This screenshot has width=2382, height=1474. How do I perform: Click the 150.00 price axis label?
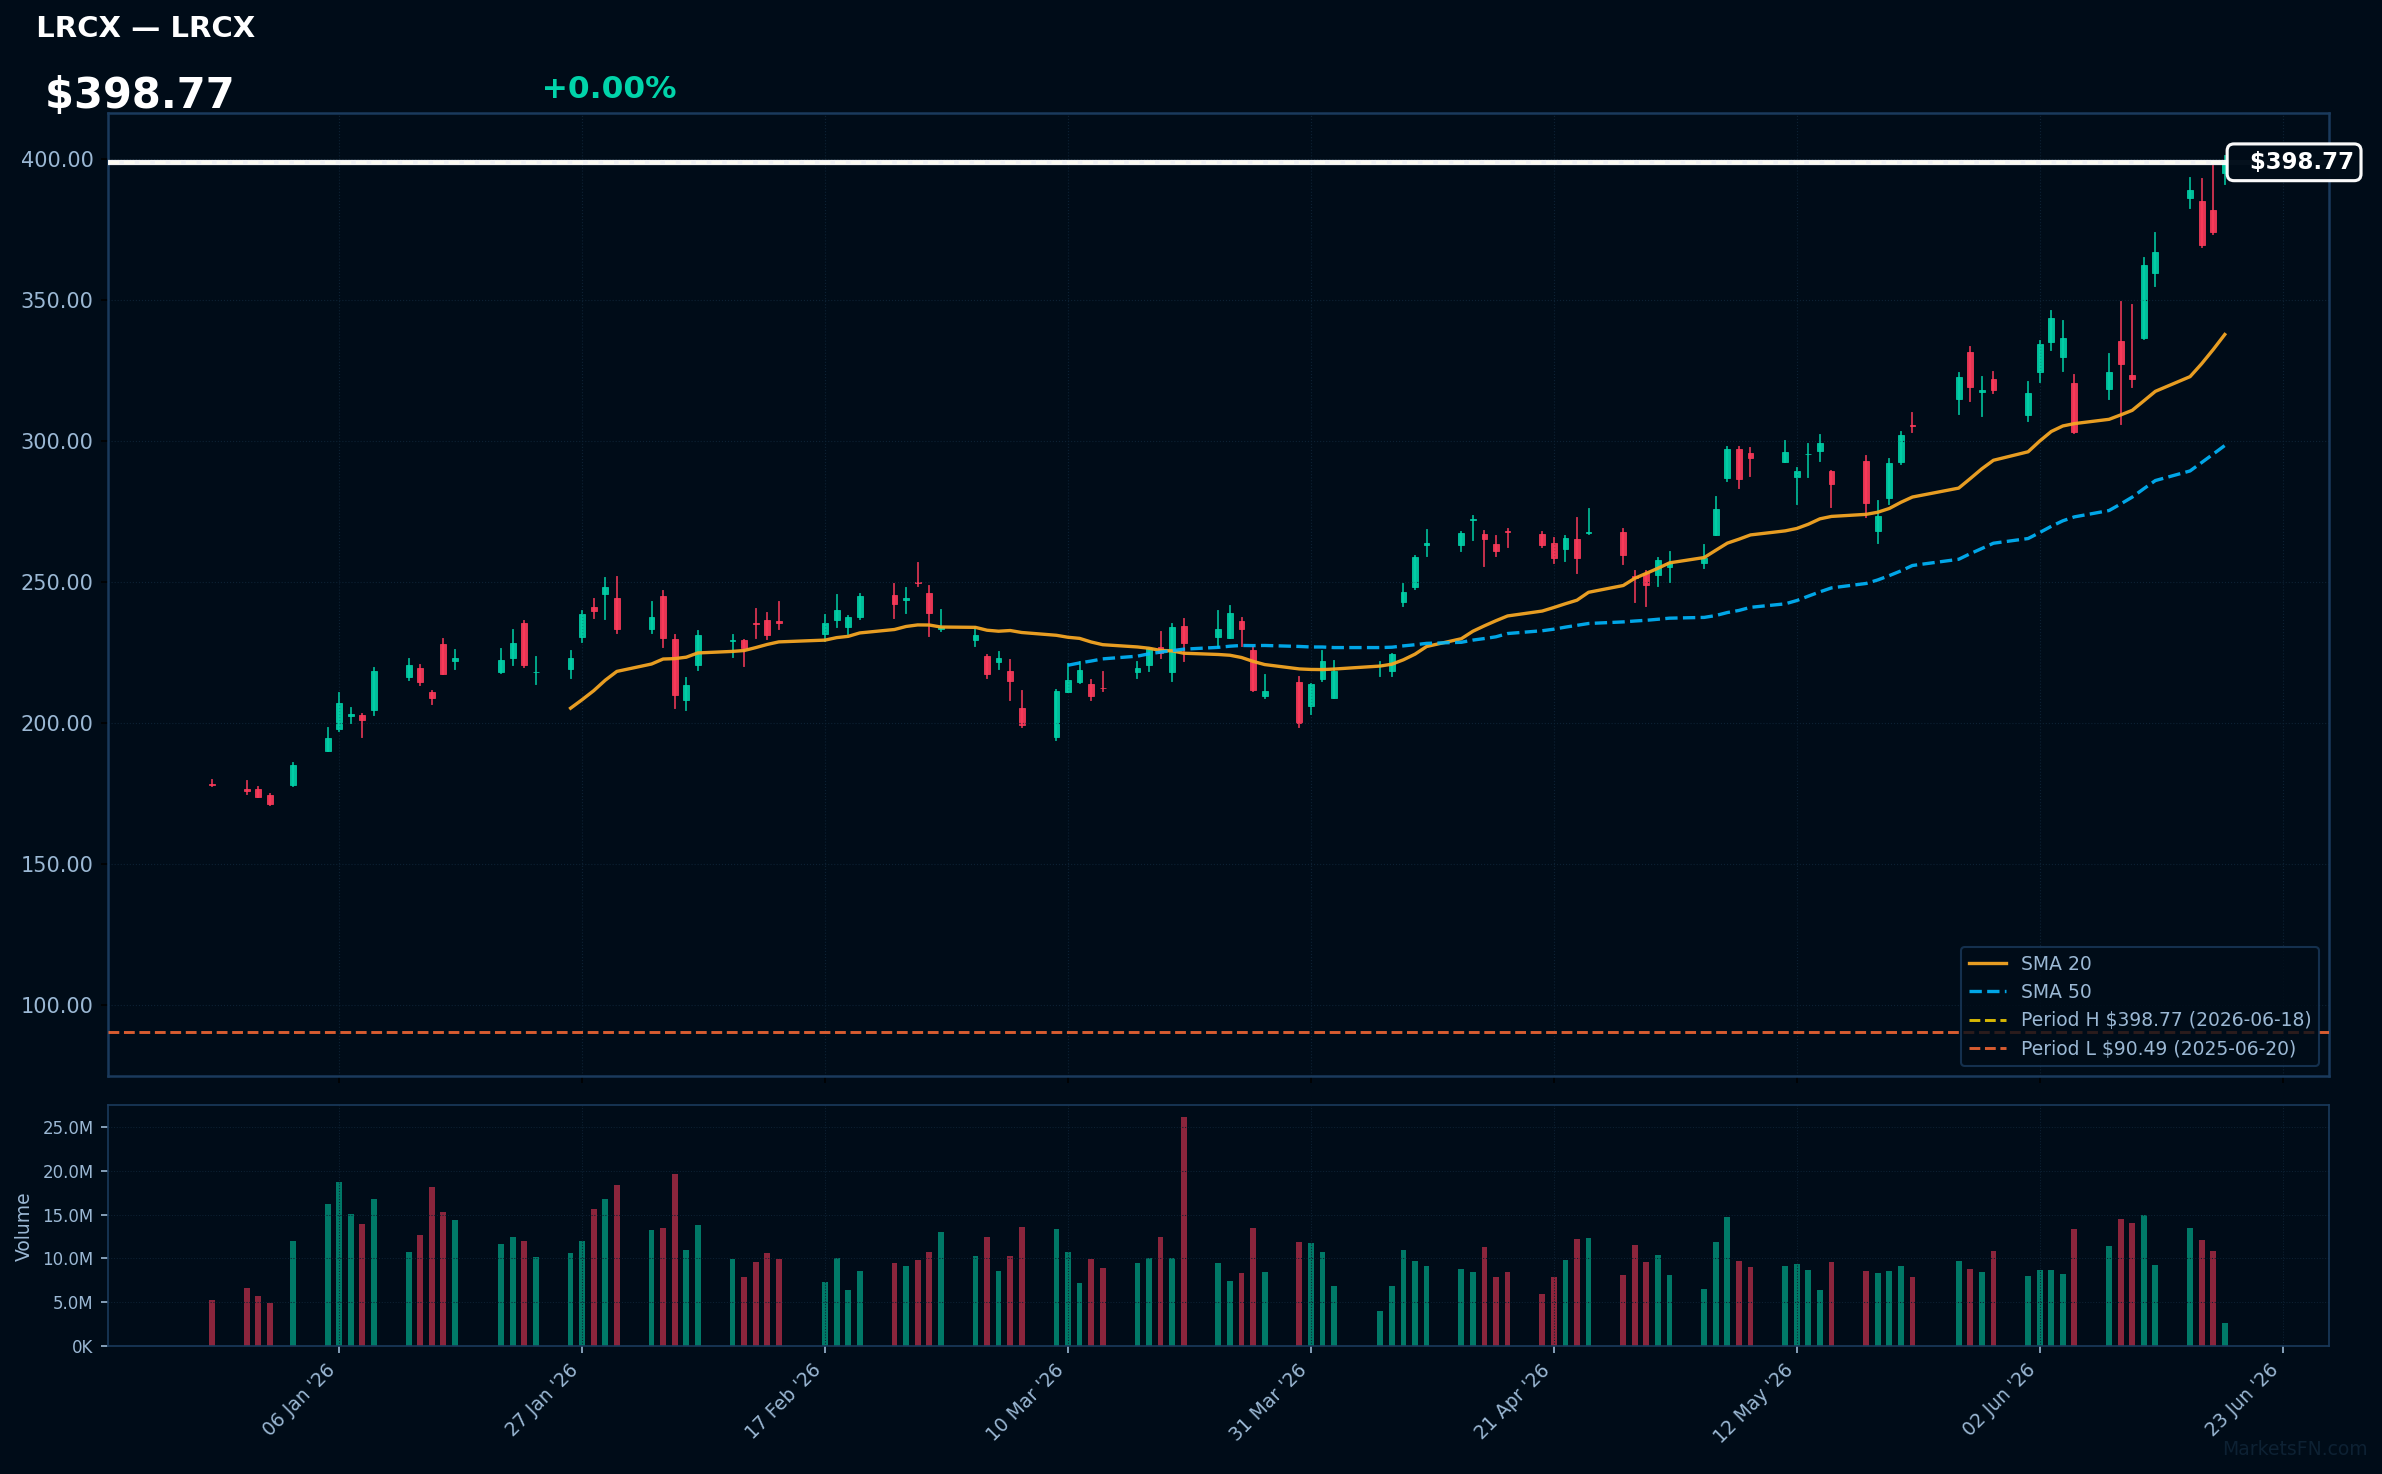point(57,865)
